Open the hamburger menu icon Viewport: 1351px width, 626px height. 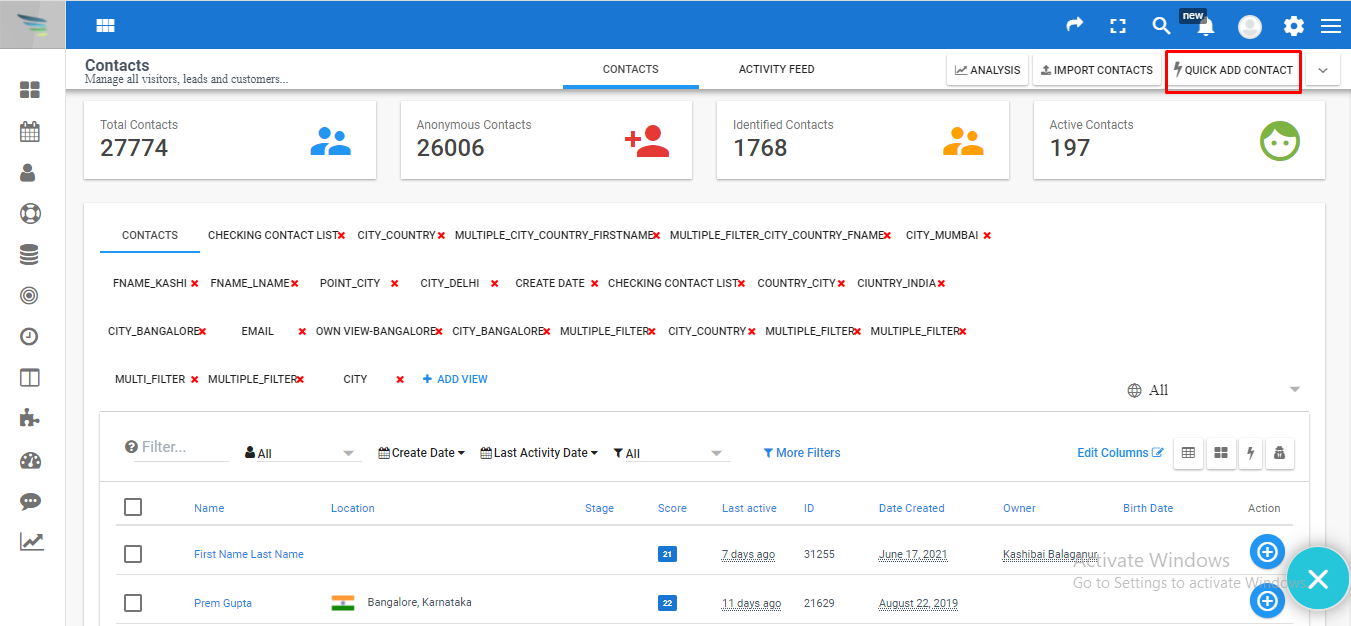pos(1330,26)
